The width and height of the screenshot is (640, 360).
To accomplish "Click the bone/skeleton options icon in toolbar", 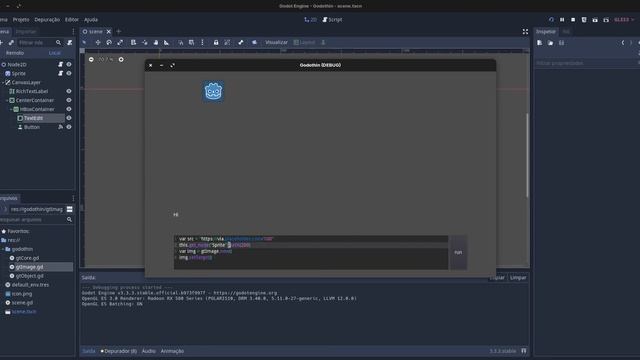I will pos(241,42).
